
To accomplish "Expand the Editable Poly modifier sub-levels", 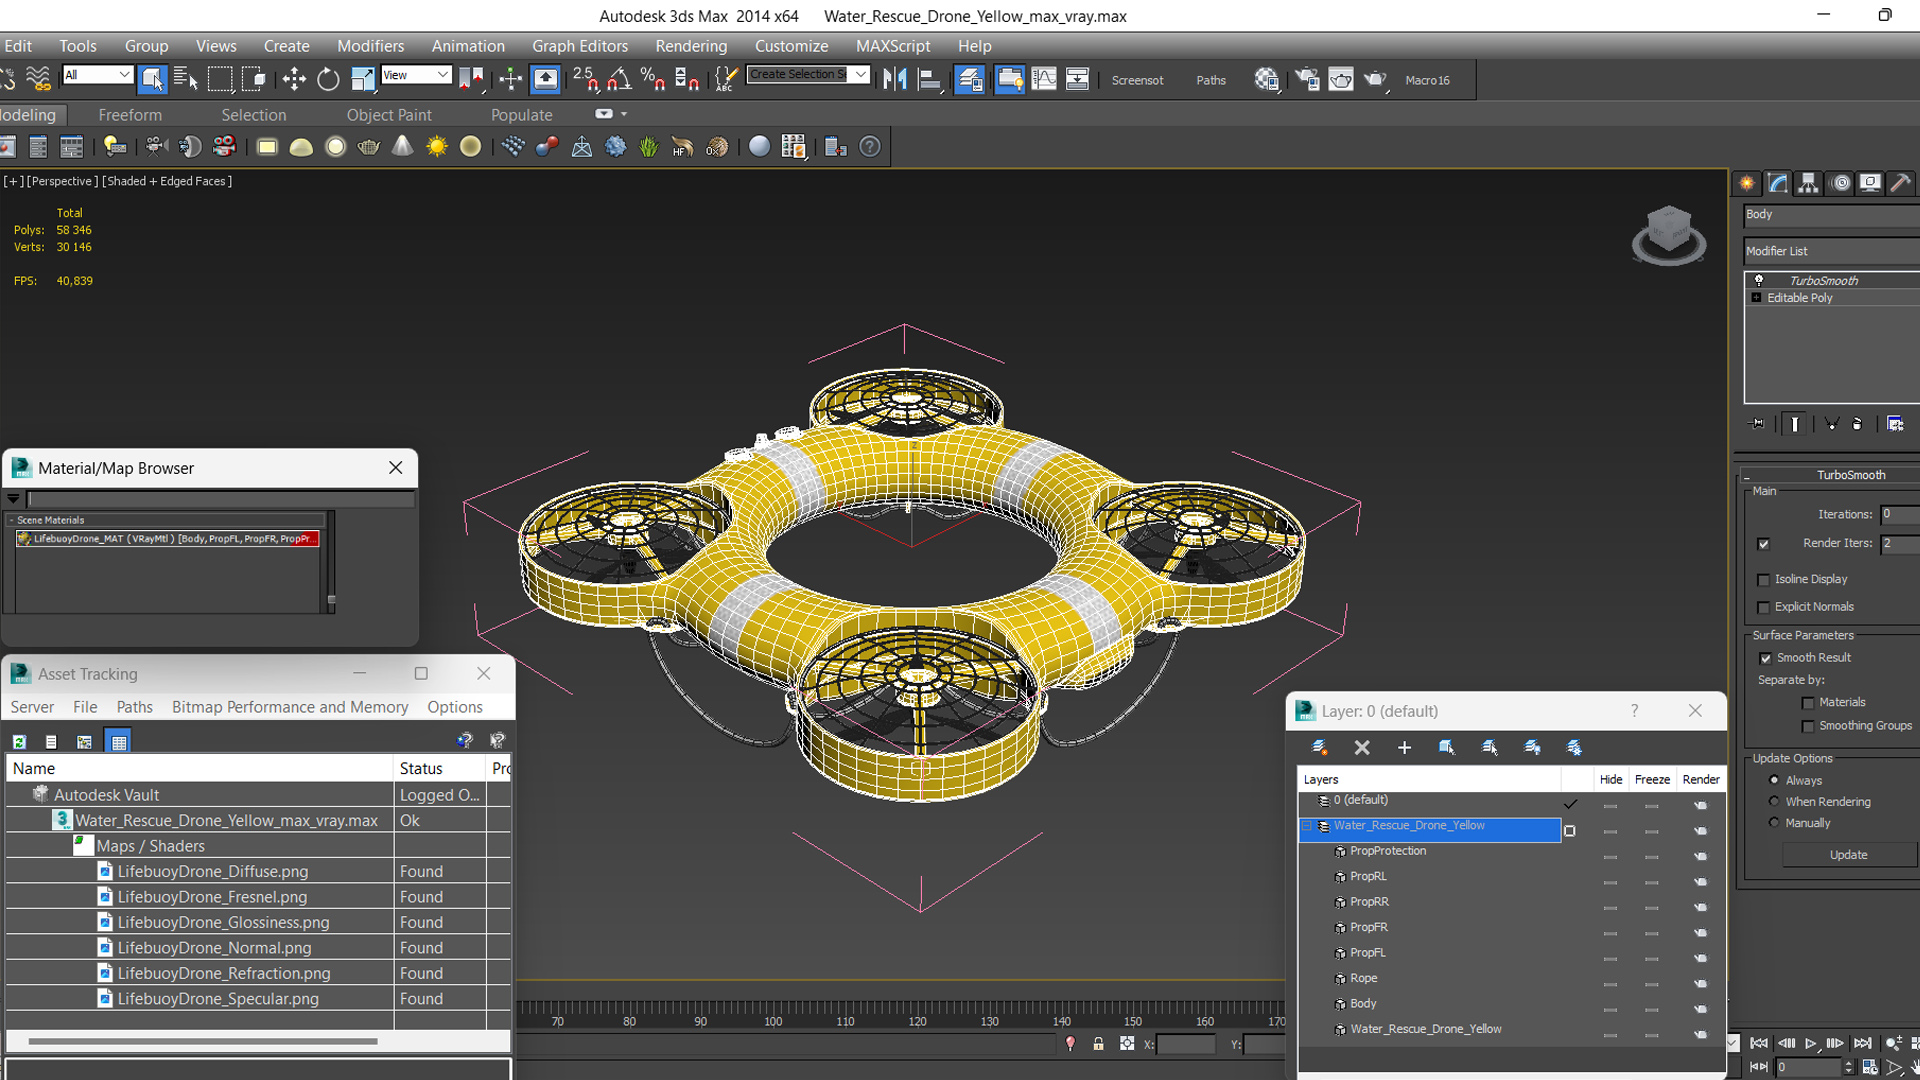I will [1756, 298].
